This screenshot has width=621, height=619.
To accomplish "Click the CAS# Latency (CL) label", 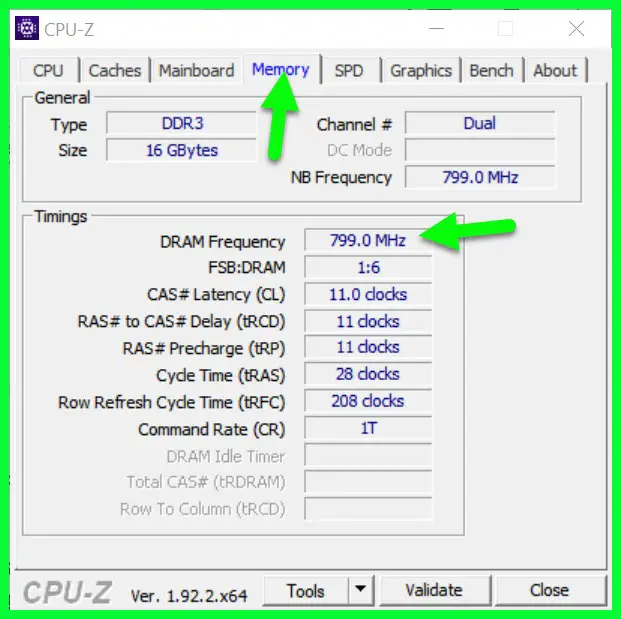I will pyautogui.click(x=216, y=295).
